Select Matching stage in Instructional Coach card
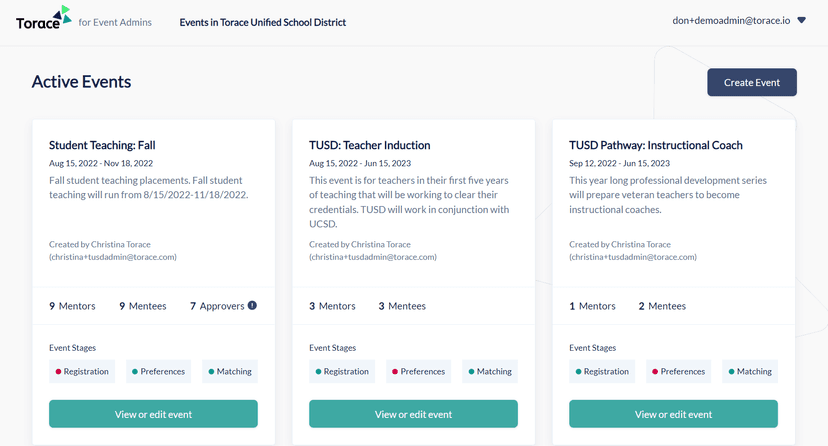 click(x=750, y=372)
